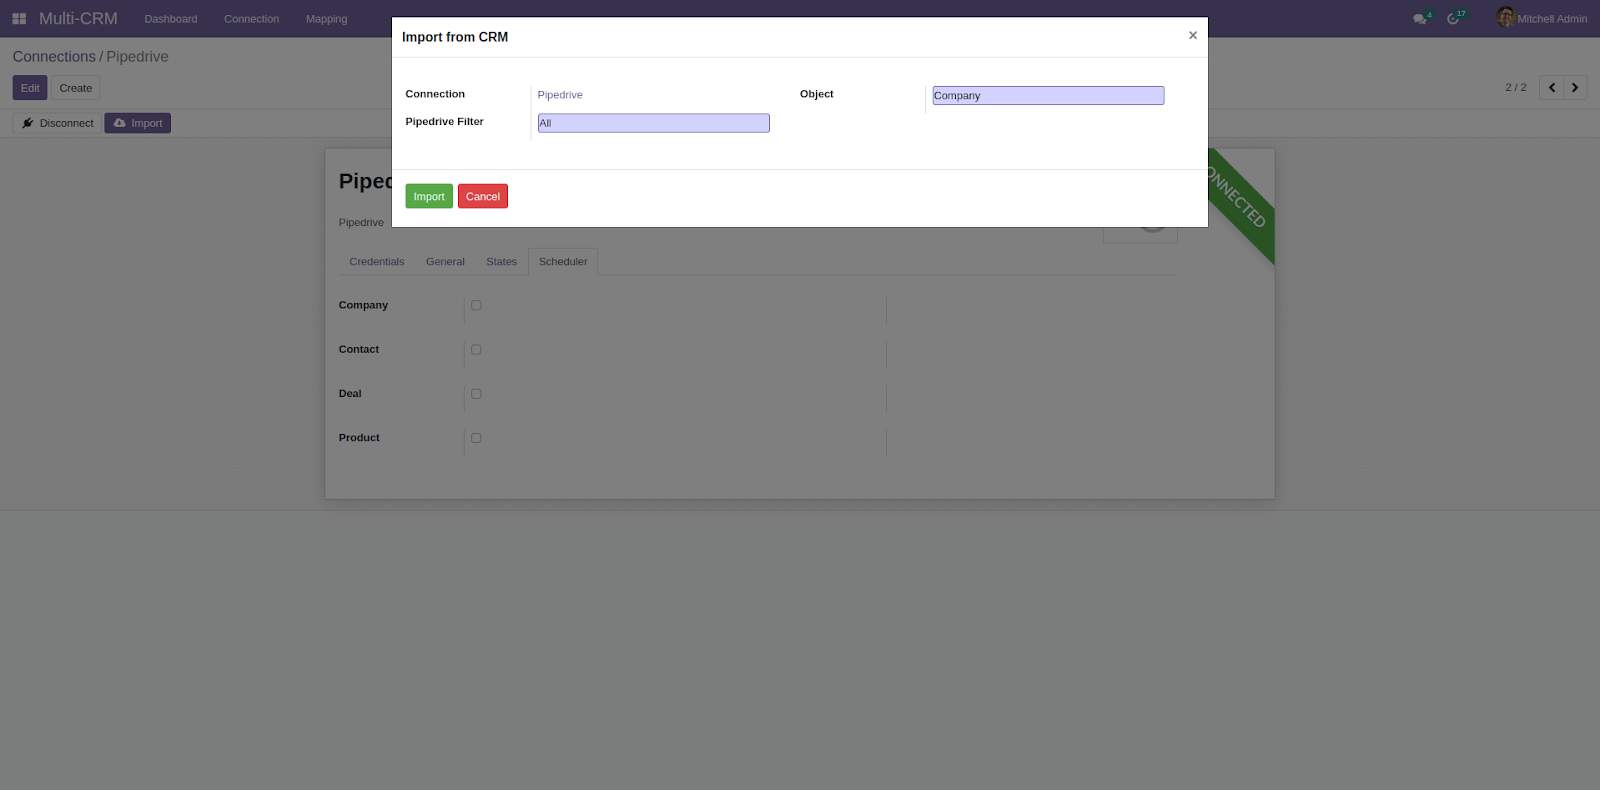The height and width of the screenshot is (790, 1600).
Task: Click the Edit button
Action: coord(30,88)
